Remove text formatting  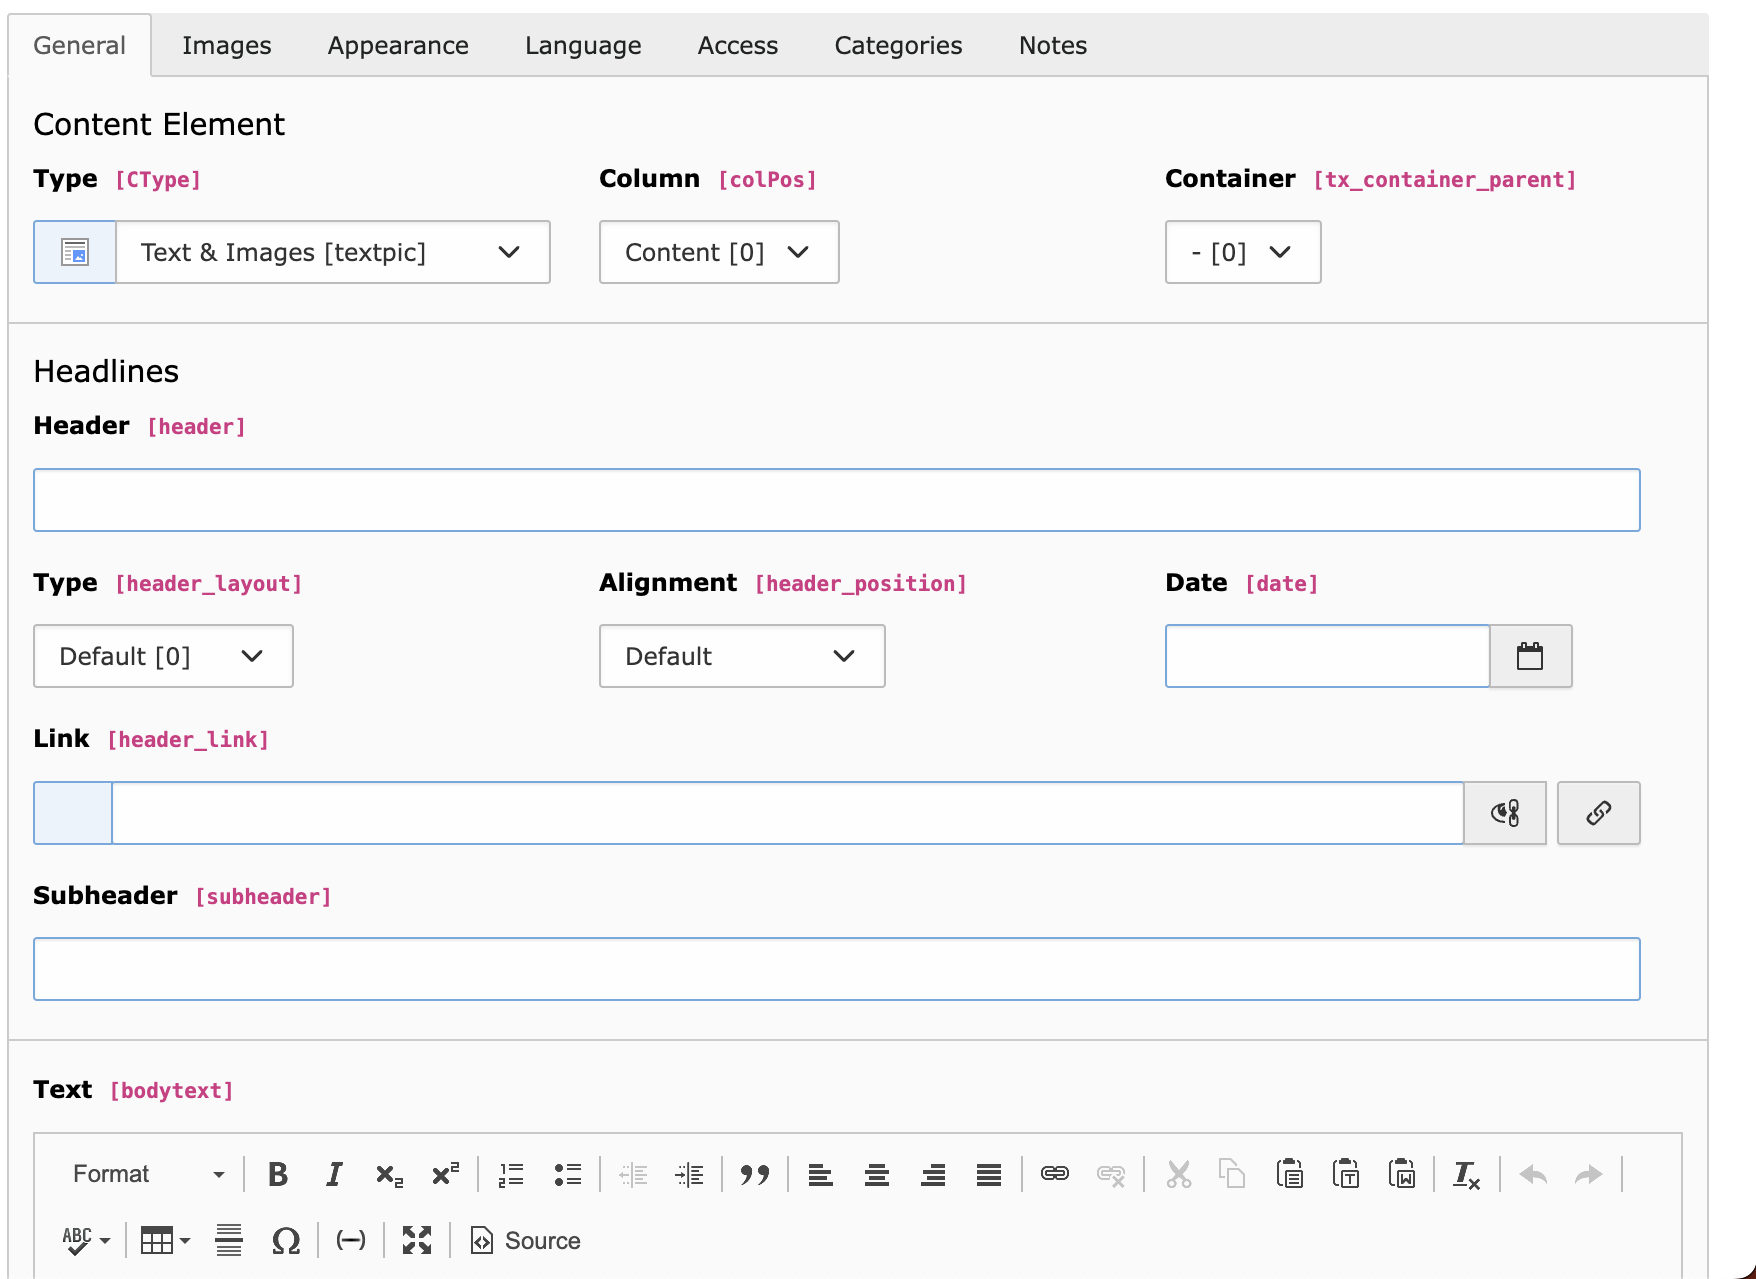1466,1174
